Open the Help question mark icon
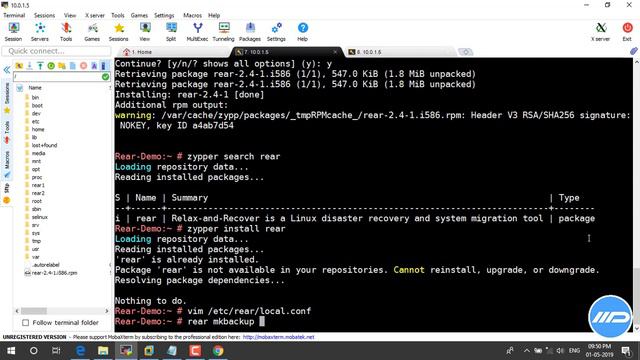 point(302,32)
